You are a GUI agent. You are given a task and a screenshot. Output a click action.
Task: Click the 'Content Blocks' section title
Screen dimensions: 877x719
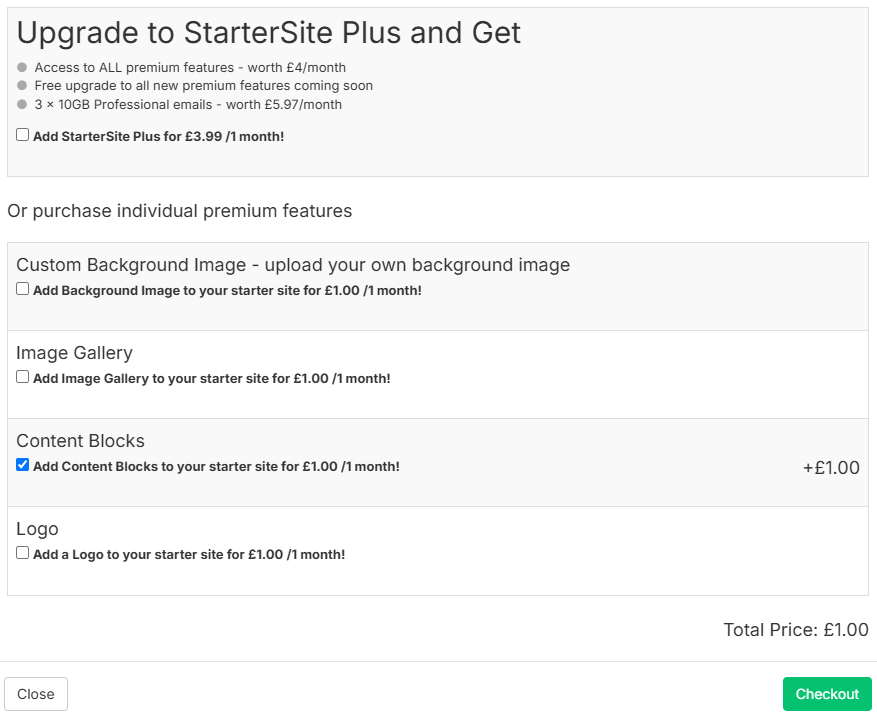(81, 441)
